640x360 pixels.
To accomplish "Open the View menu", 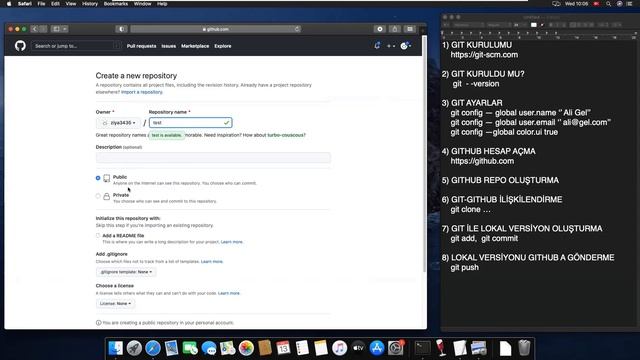I will point(71,4).
